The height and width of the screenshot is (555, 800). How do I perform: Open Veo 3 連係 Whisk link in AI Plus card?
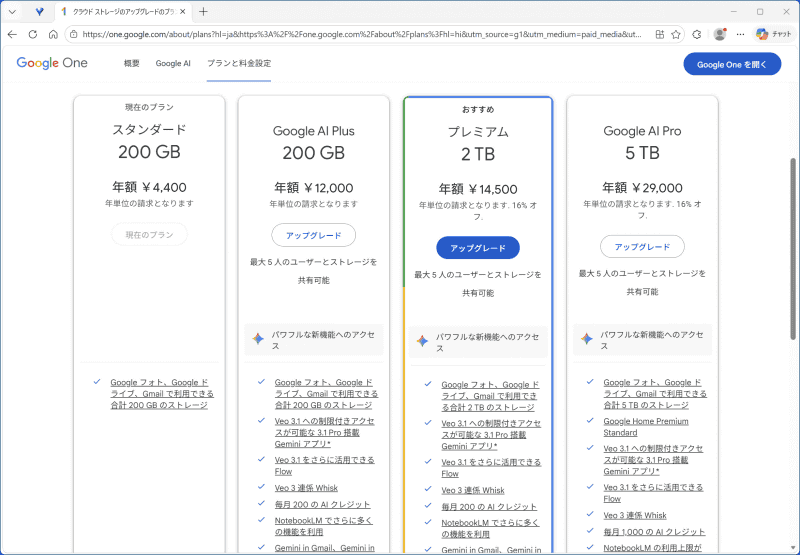tap(306, 488)
